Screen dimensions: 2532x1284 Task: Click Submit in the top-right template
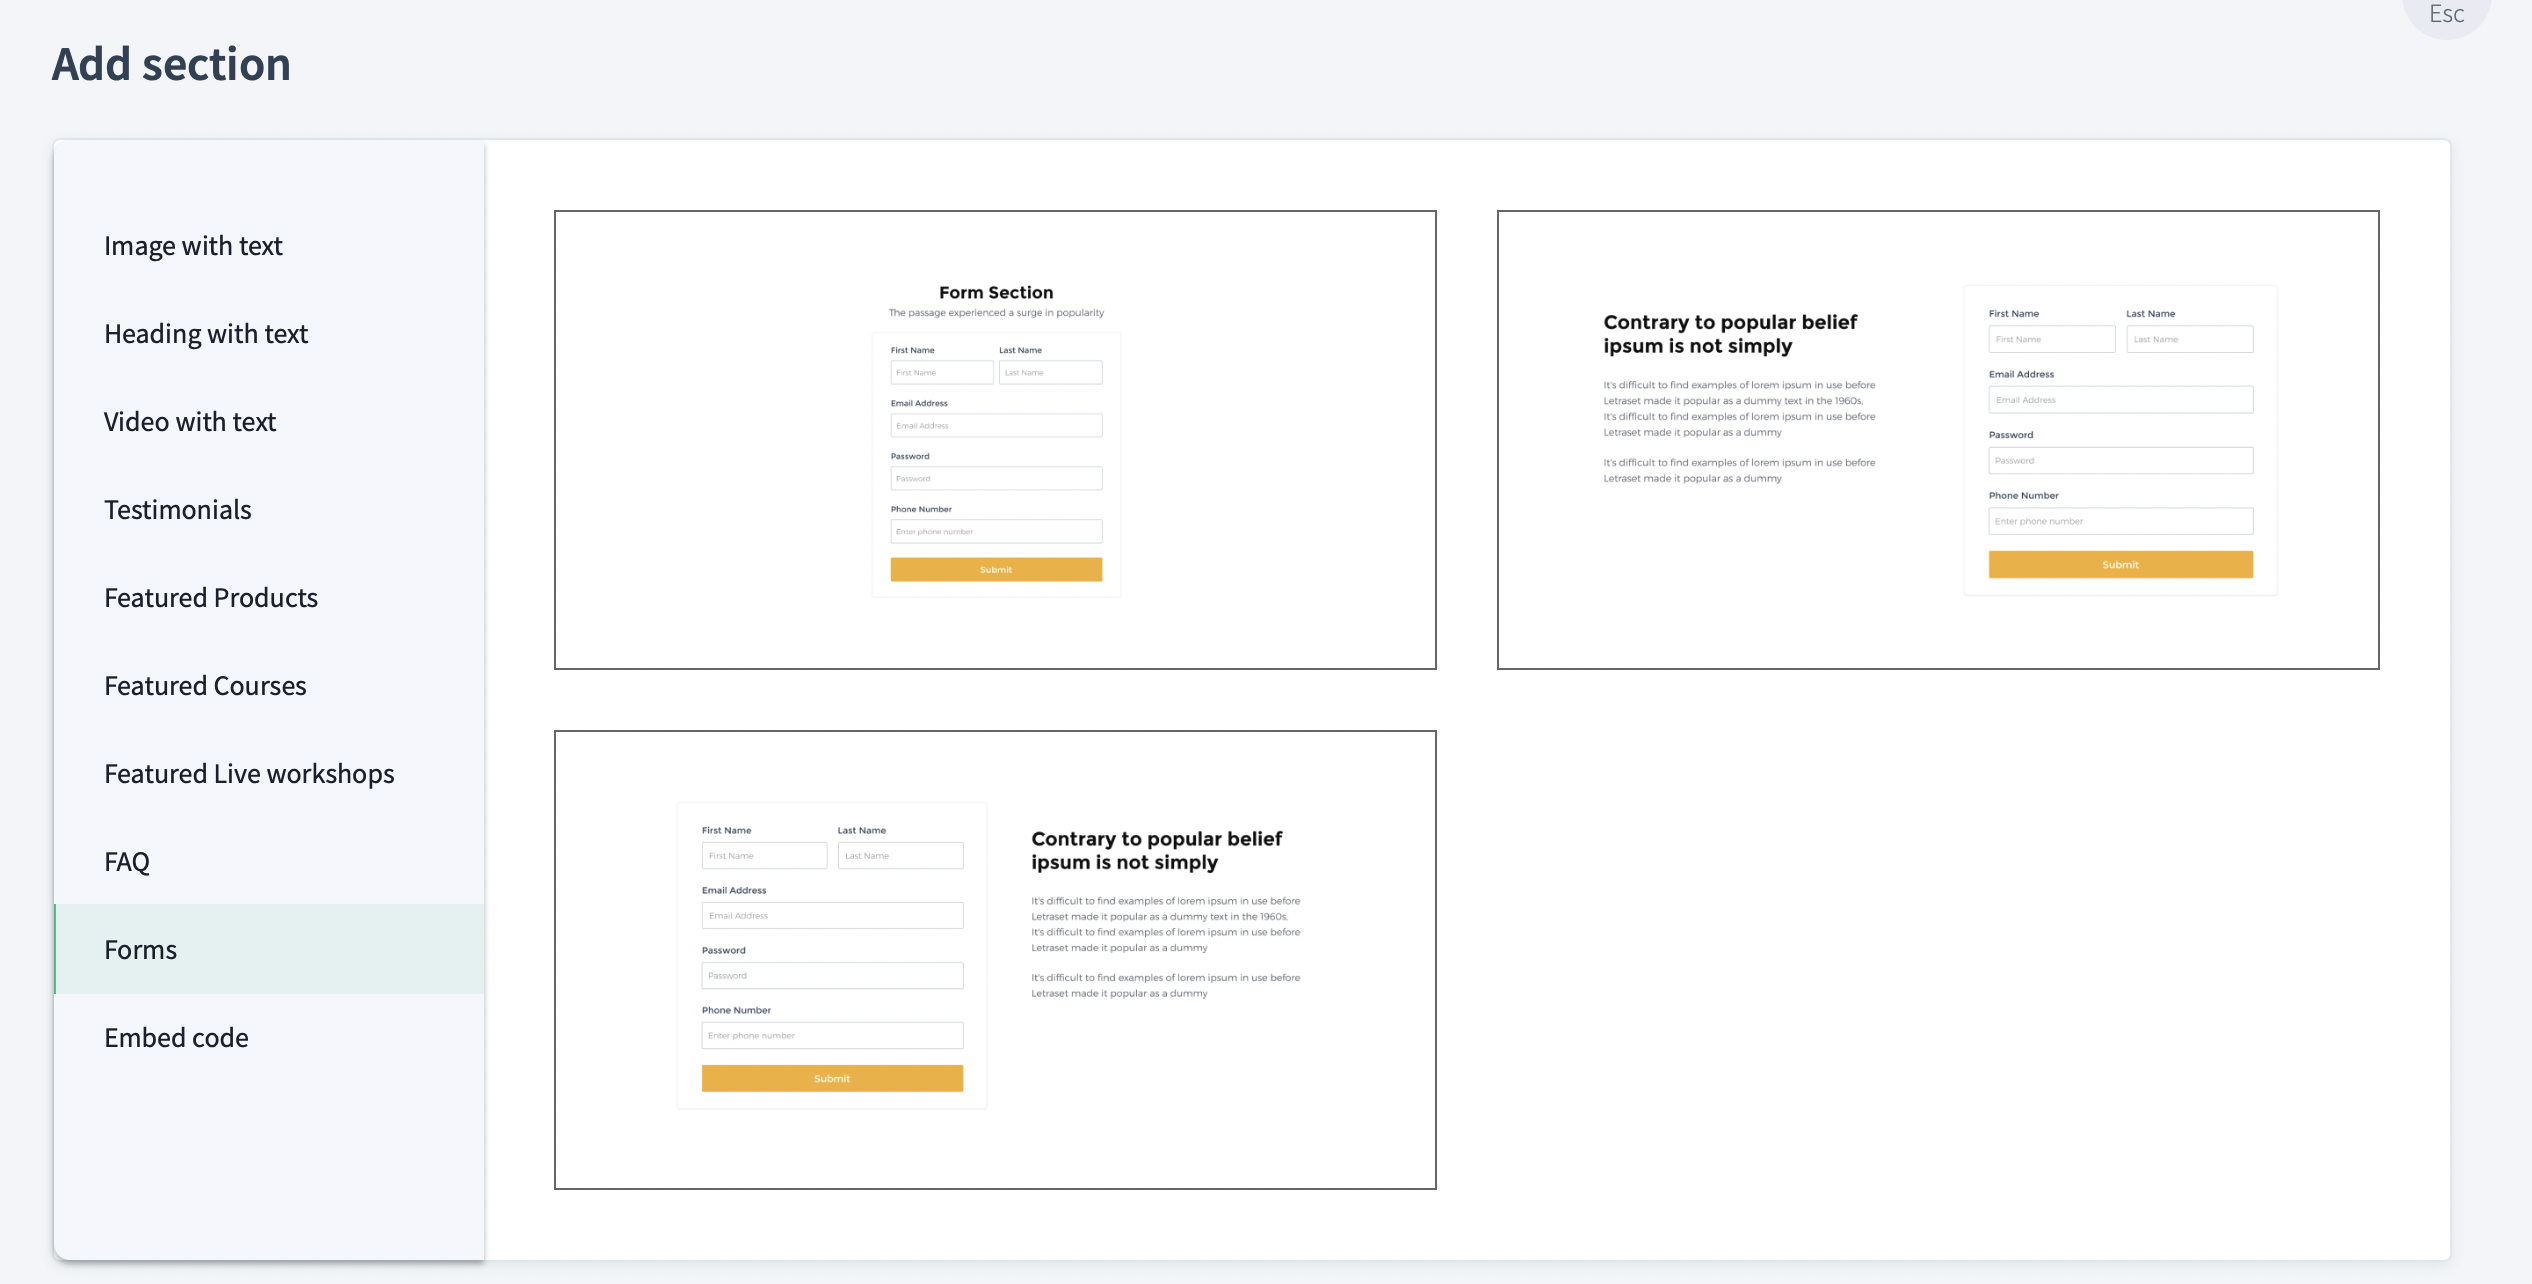2120,565
